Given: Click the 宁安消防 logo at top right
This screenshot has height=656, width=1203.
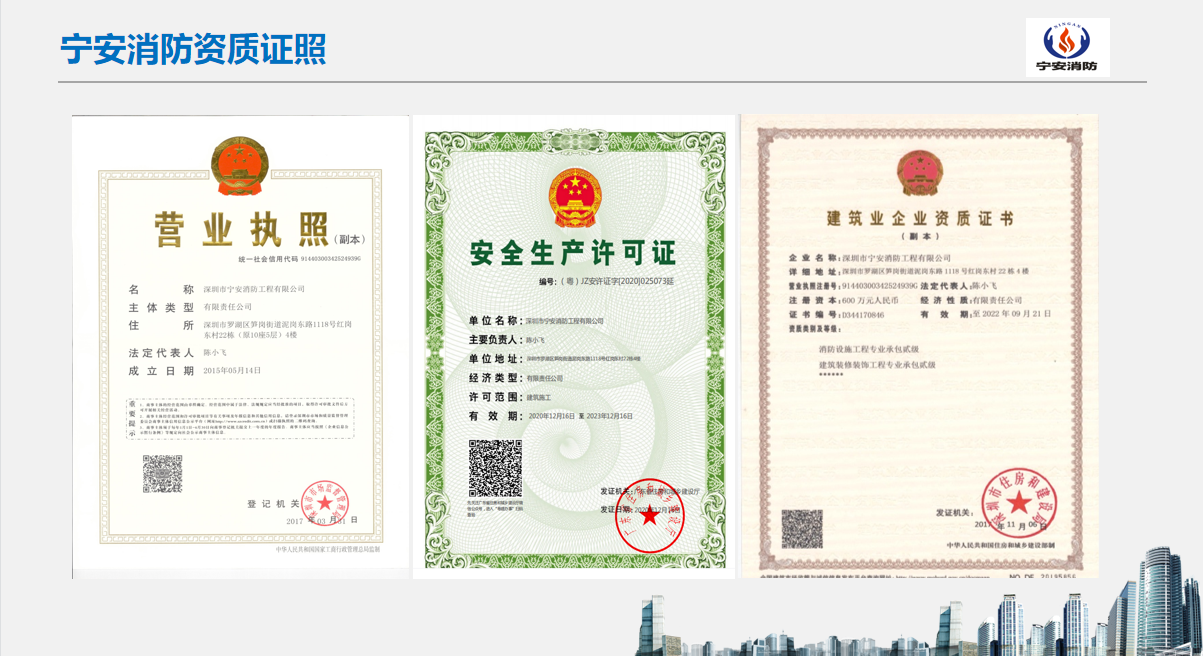Looking at the screenshot, I should click(1067, 47).
